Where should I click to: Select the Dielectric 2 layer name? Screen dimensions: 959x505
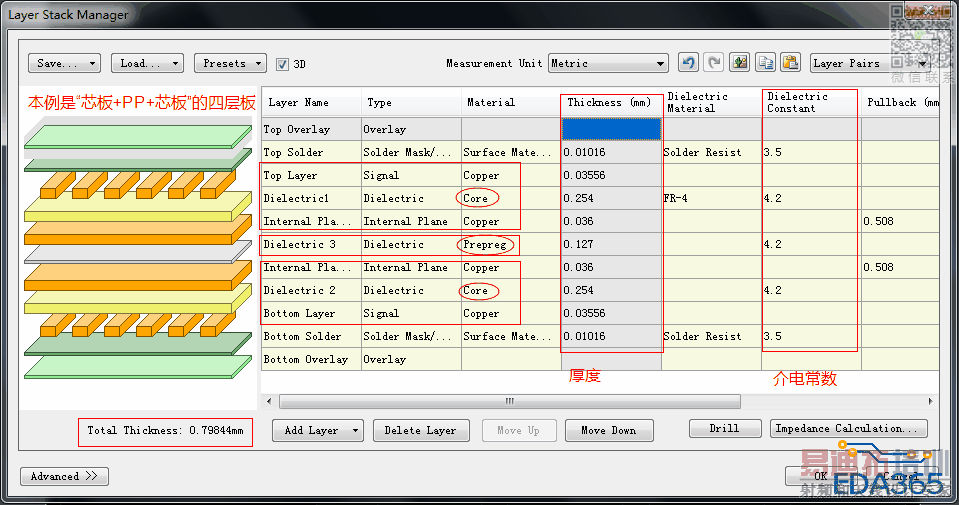(311, 290)
